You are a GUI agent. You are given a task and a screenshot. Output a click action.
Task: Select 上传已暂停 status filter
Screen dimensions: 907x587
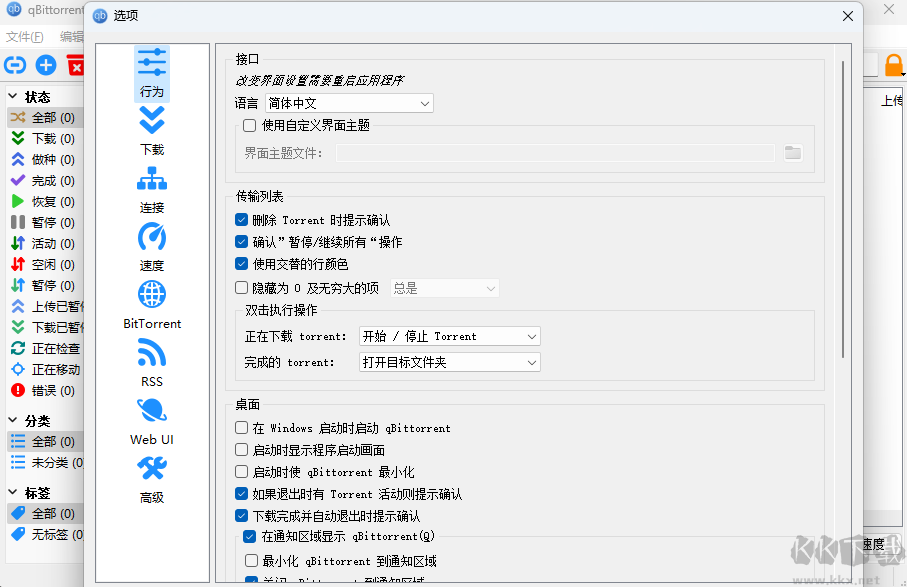pyautogui.click(x=45, y=307)
